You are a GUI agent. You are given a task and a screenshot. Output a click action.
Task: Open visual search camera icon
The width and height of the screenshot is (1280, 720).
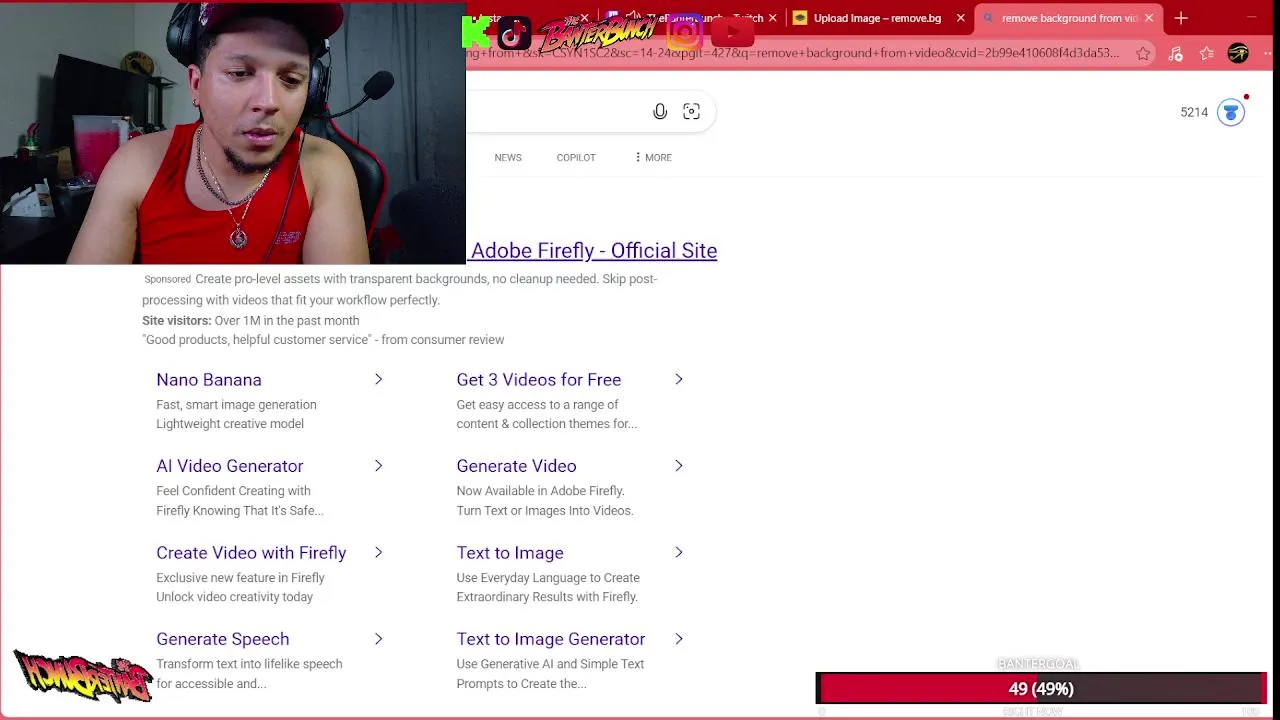click(x=691, y=112)
